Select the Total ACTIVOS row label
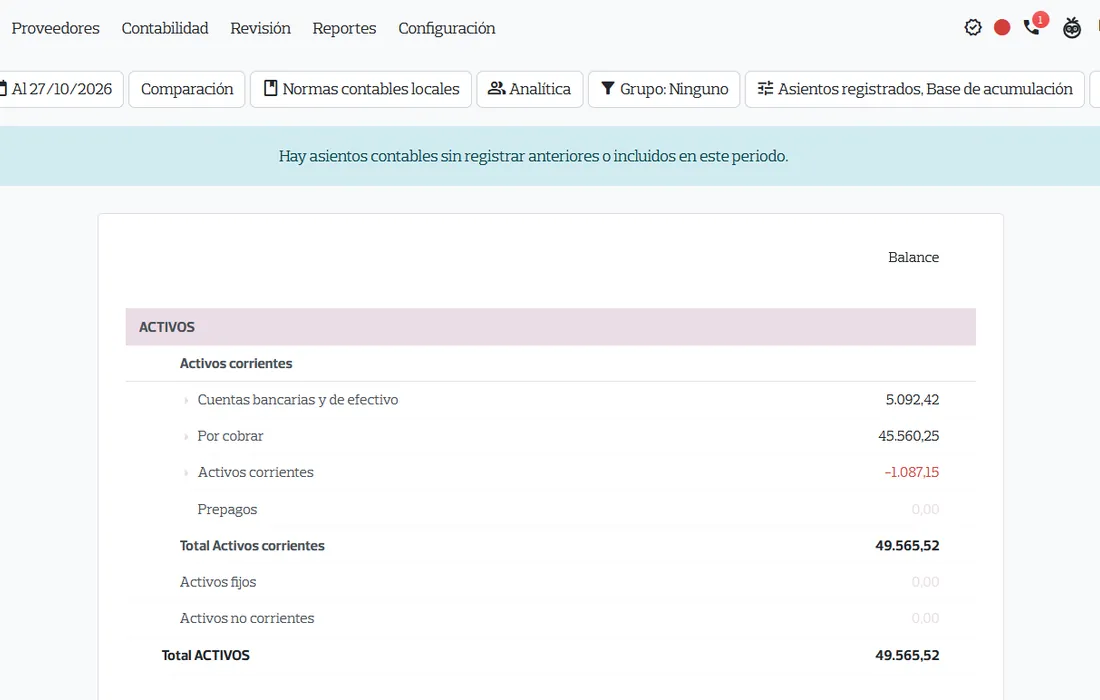 (206, 655)
